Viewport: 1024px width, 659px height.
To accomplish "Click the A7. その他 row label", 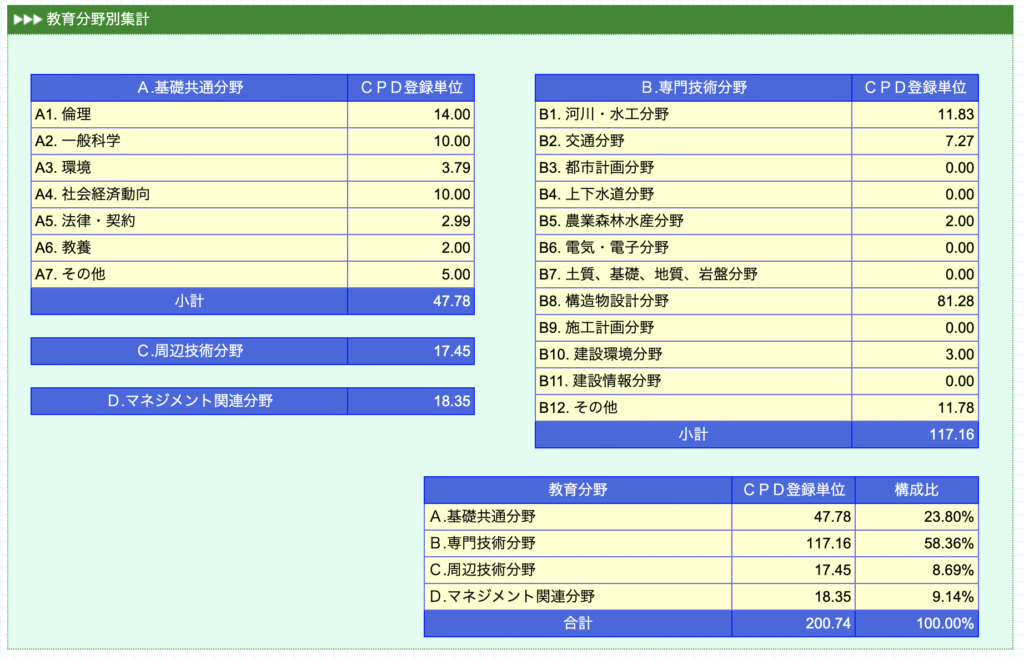I will pos(70,274).
